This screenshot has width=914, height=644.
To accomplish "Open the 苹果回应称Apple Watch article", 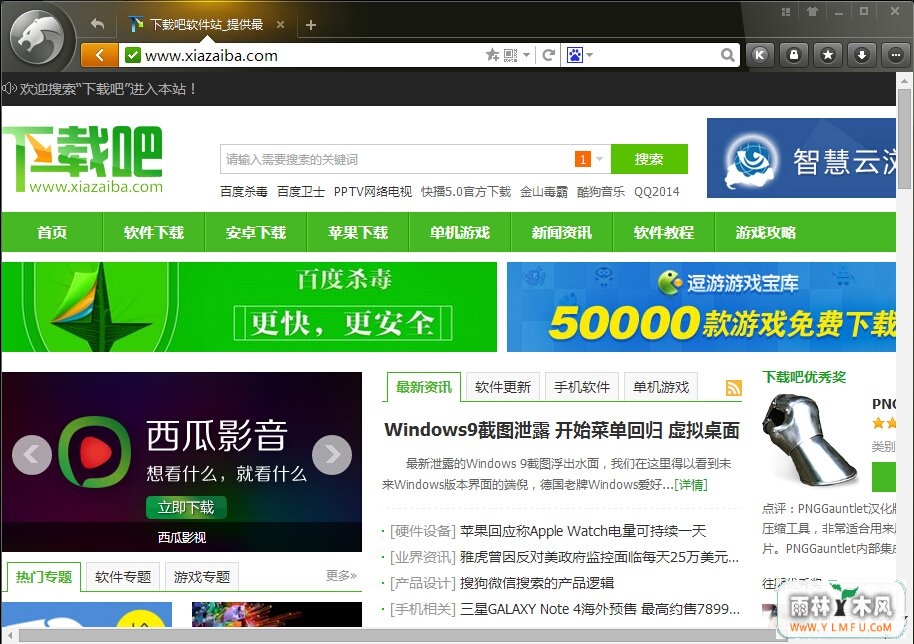I will pos(583,531).
